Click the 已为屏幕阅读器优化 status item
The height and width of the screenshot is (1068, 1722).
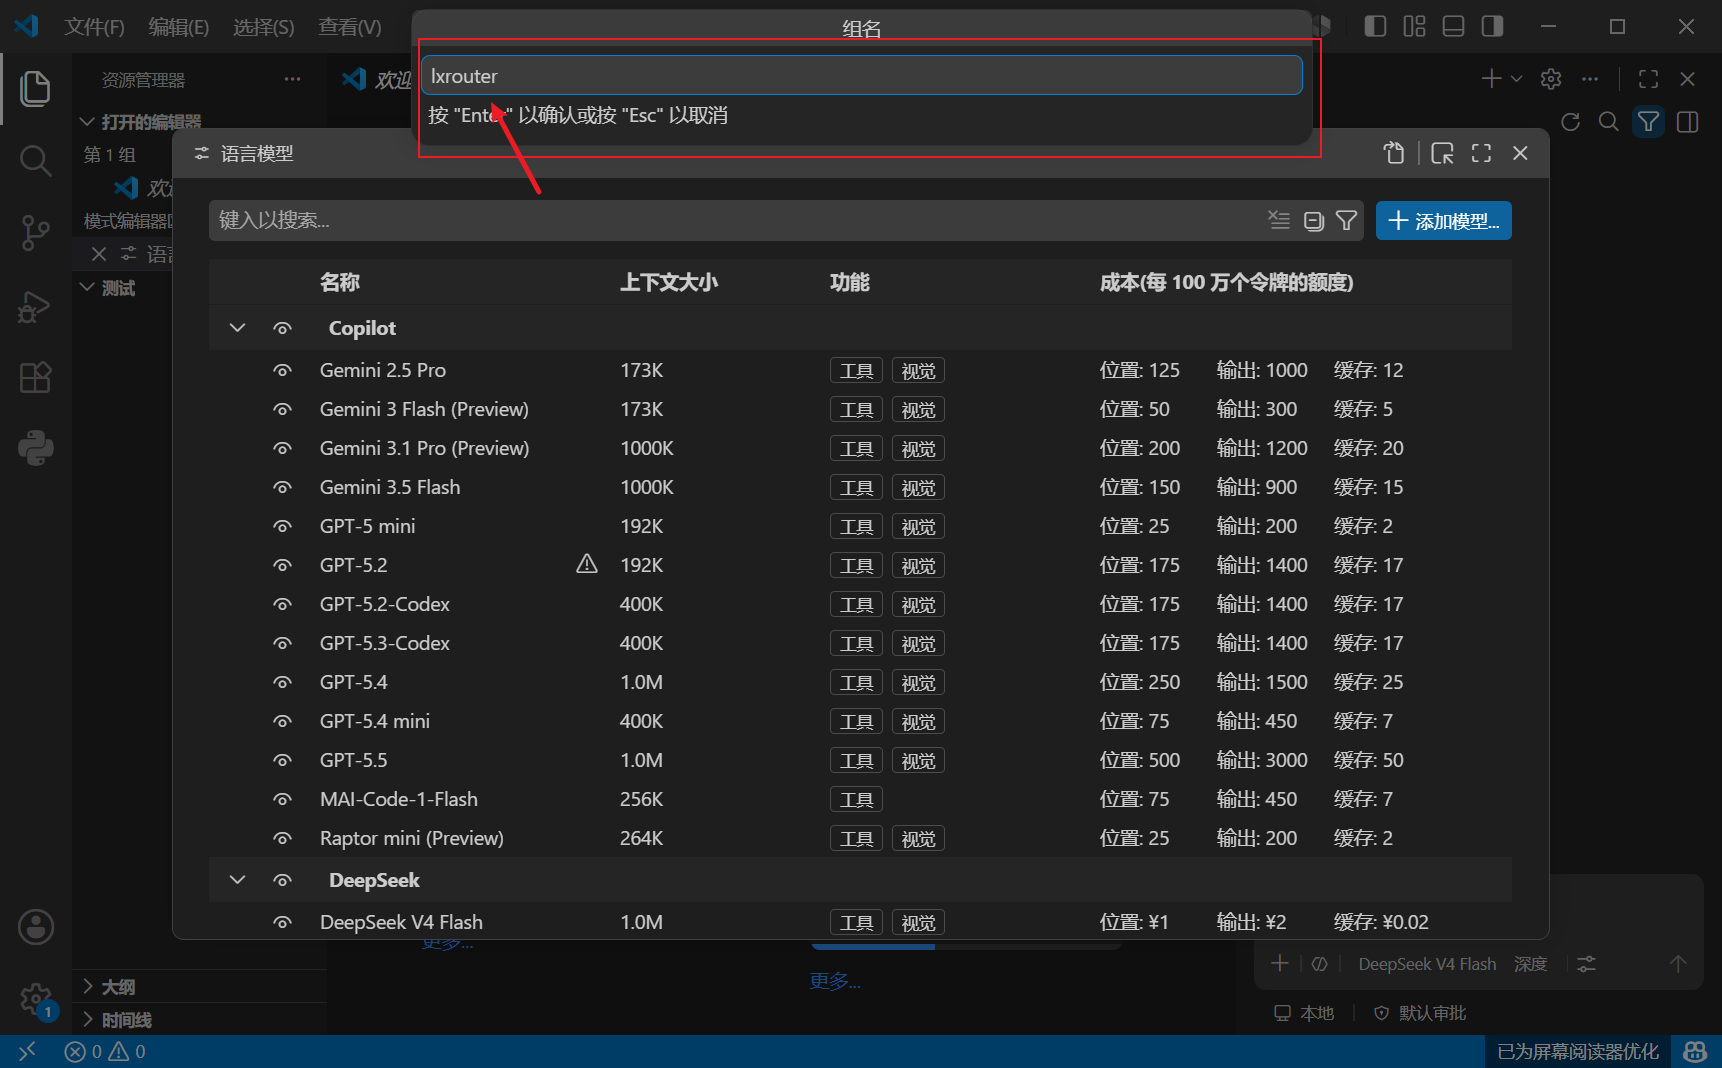[1578, 1052]
